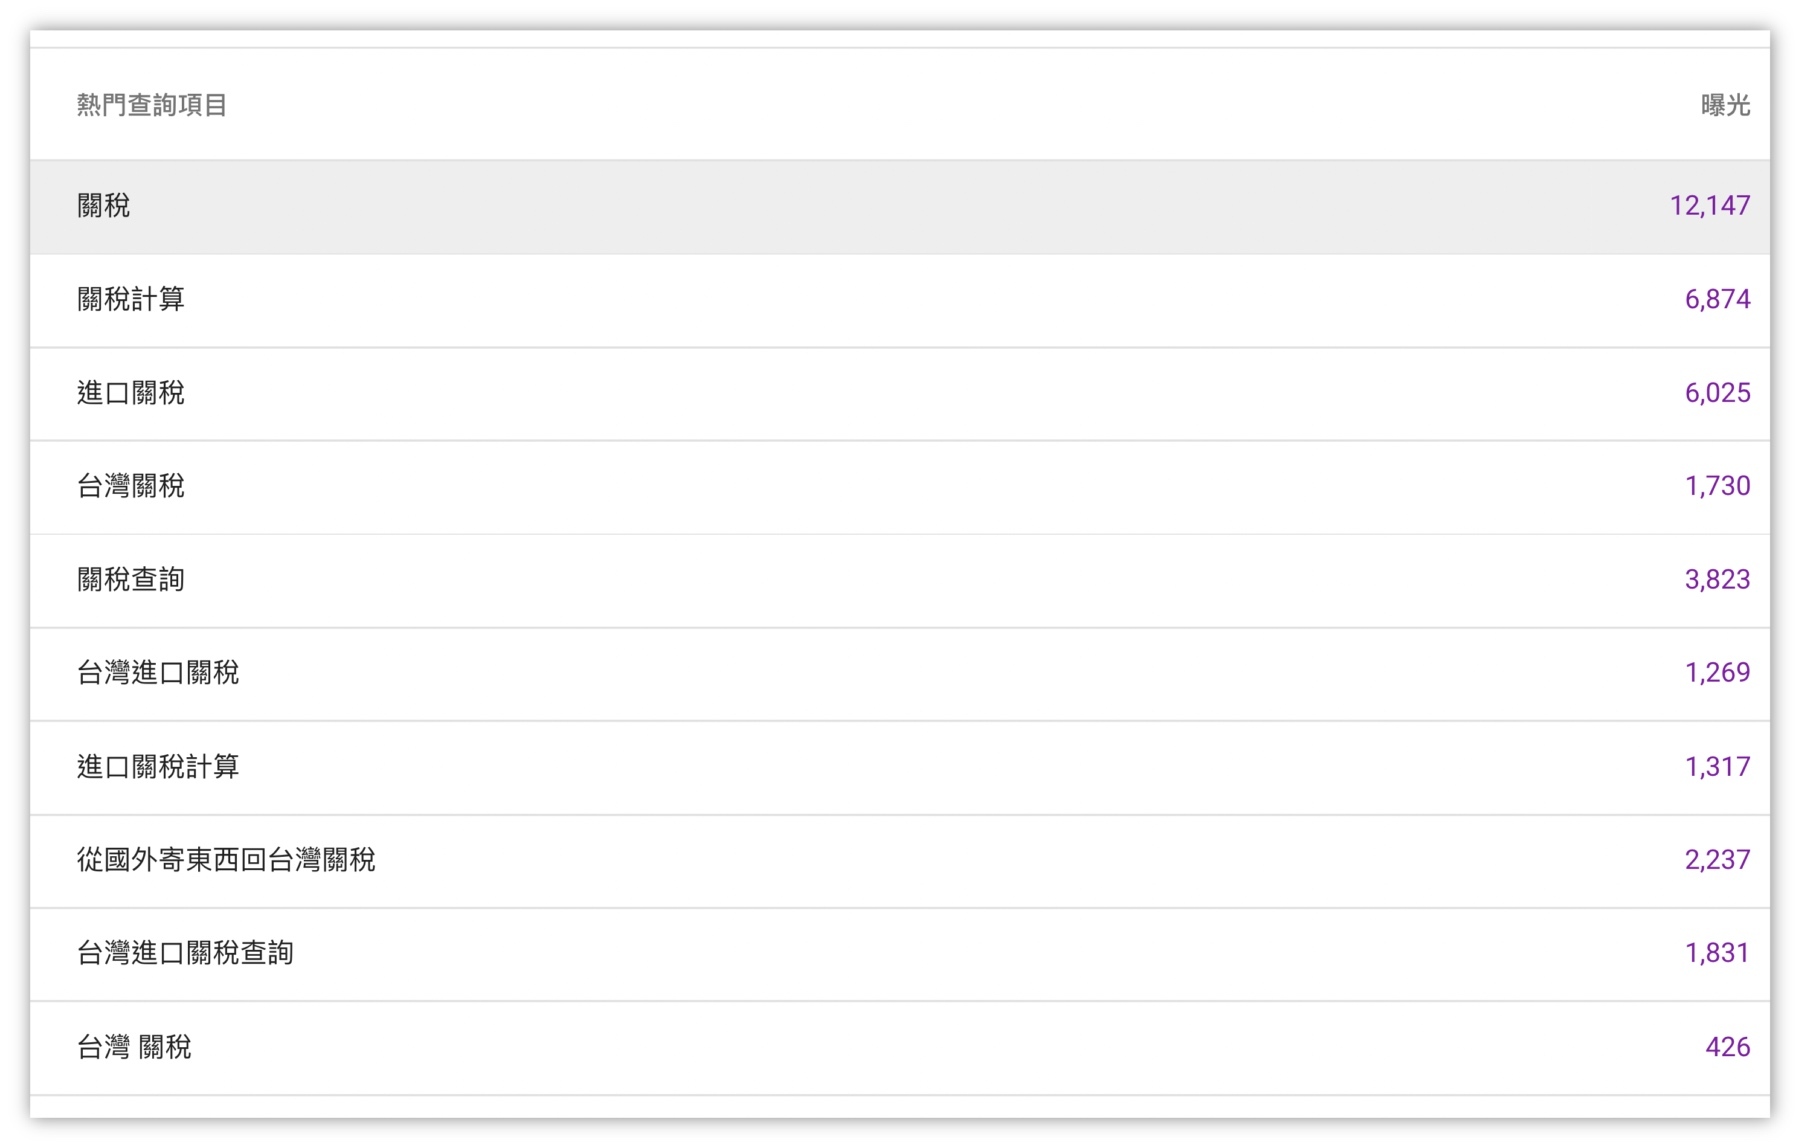Select the 進口關稅 query text
The width and height of the screenshot is (1800, 1148).
pyautogui.click(x=131, y=393)
